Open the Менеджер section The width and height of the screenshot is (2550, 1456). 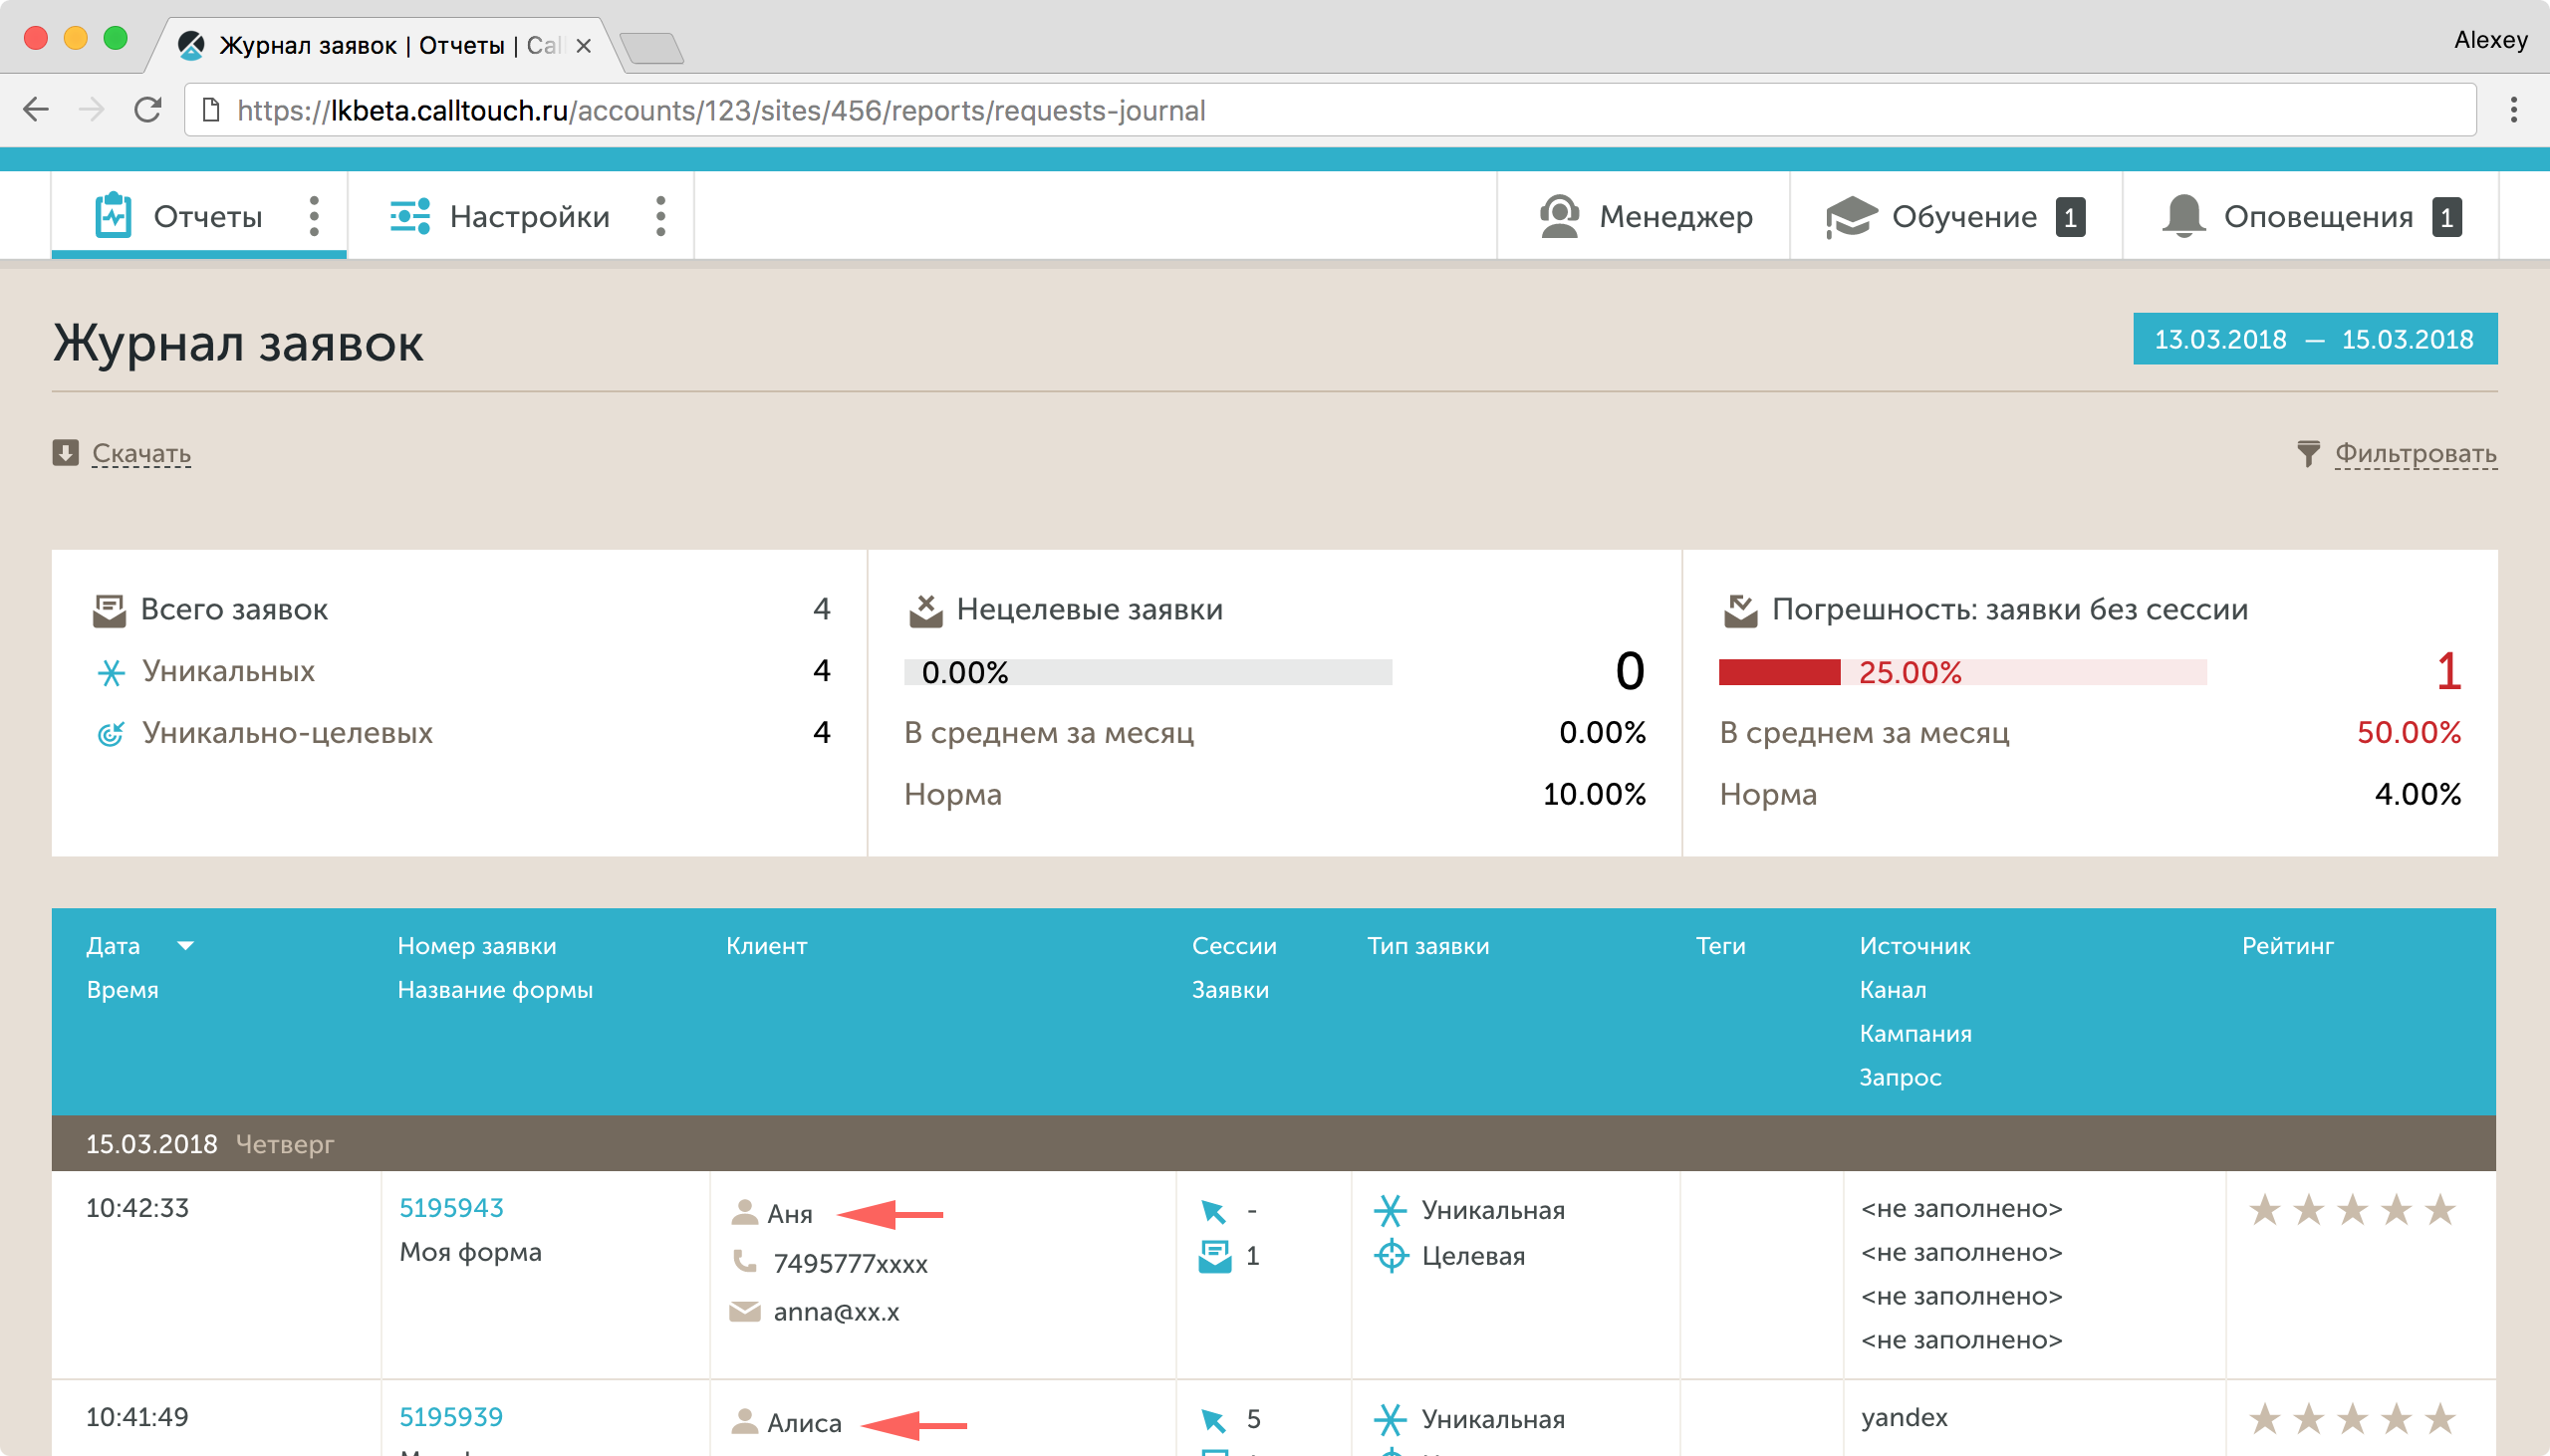click(1645, 216)
